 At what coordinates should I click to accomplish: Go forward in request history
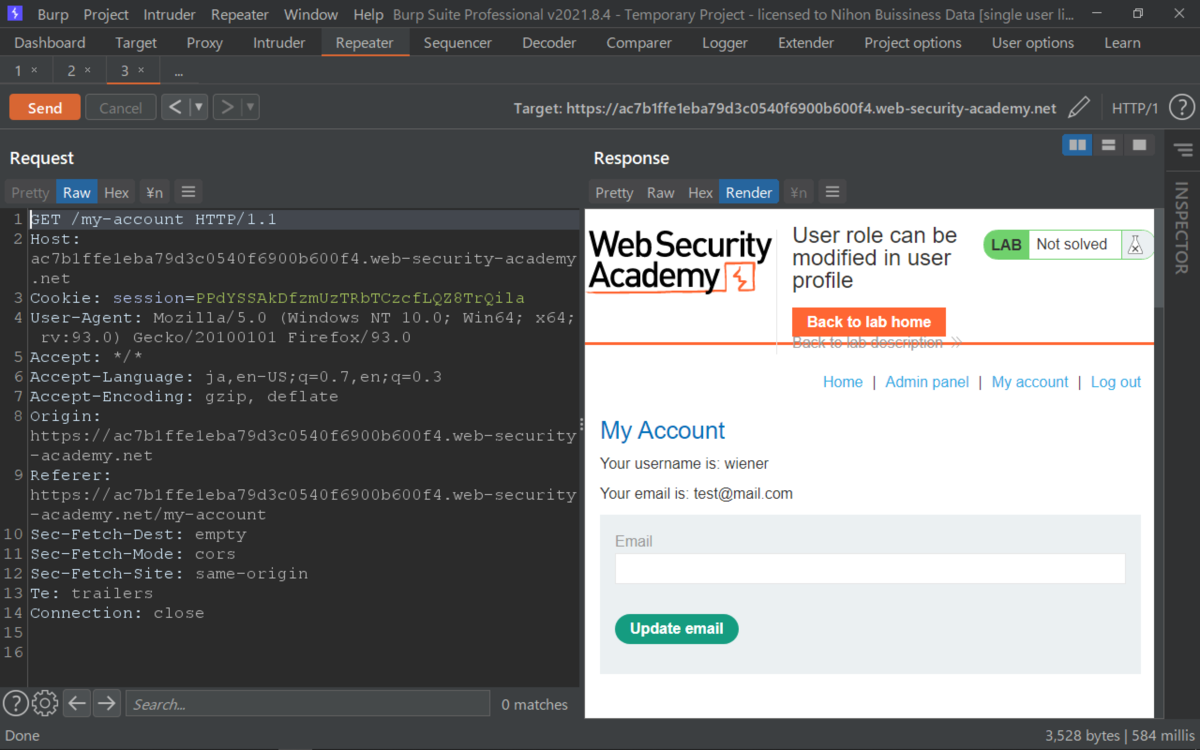click(x=227, y=107)
